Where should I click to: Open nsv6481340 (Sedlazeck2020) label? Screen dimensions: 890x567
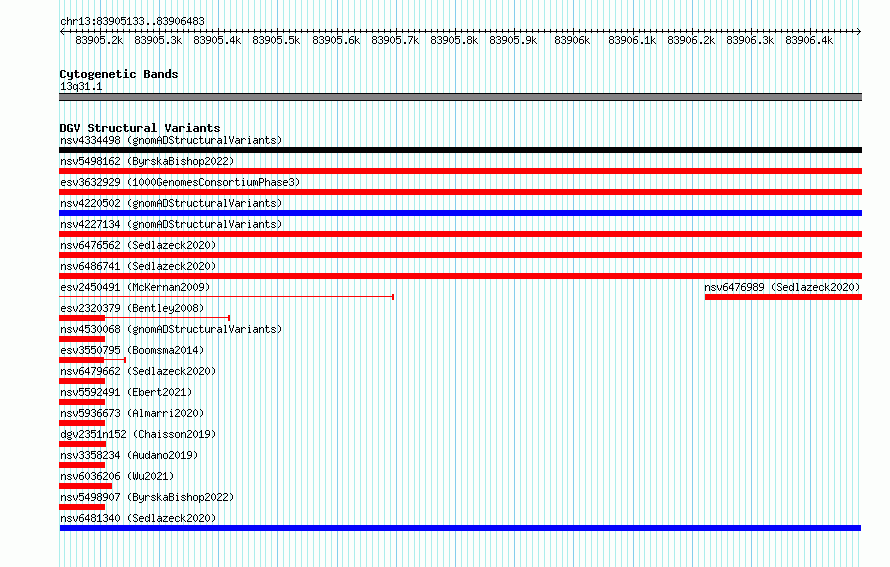tap(138, 518)
